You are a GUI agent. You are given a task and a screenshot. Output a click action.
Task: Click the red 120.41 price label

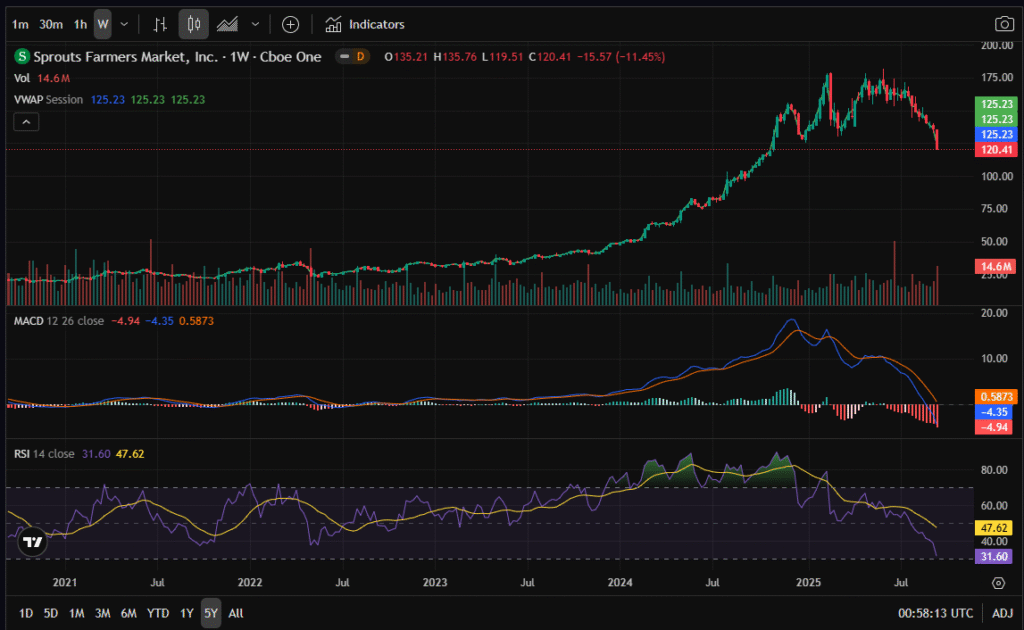[995, 150]
